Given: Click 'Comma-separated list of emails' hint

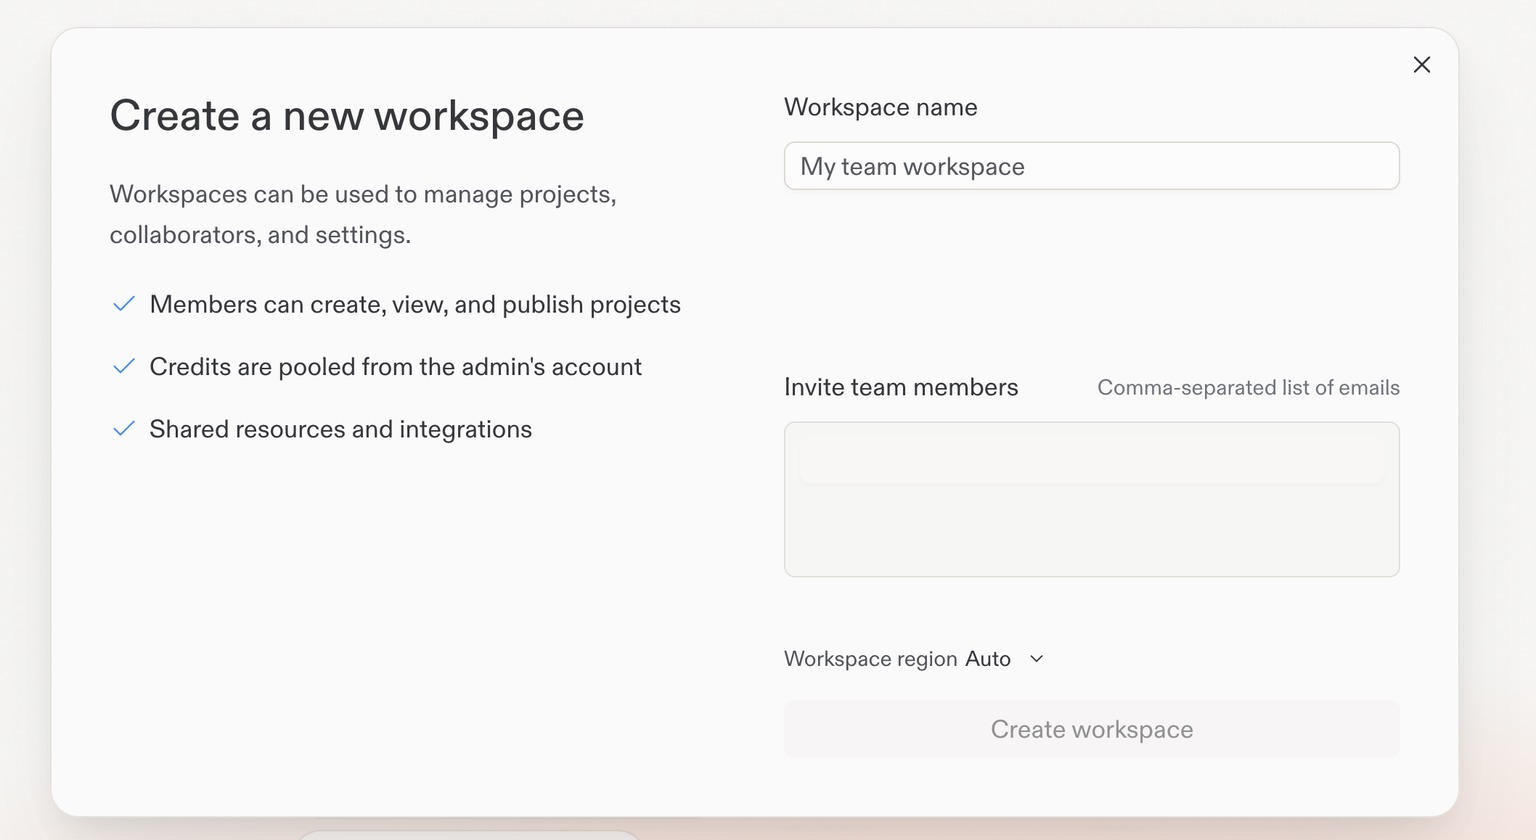Looking at the screenshot, I should [1248, 388].
